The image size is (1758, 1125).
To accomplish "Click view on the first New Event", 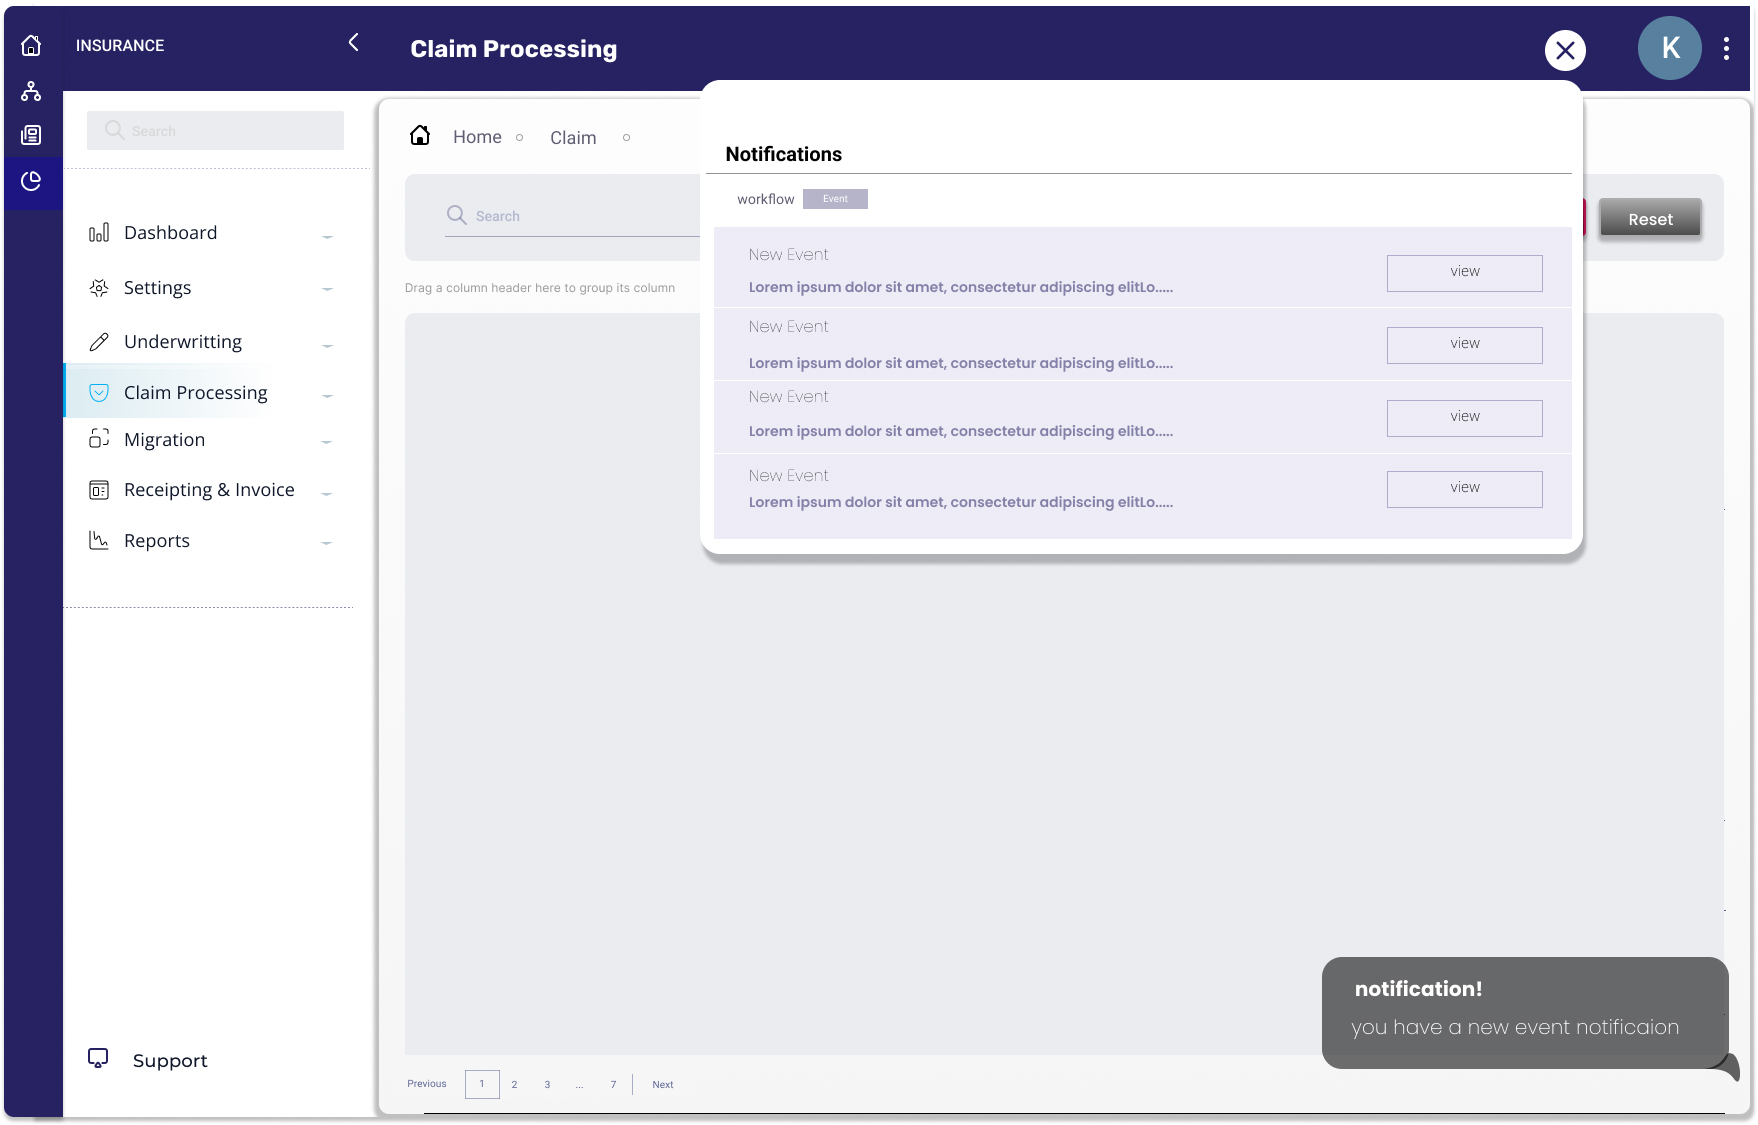I will pos(1464,272).
